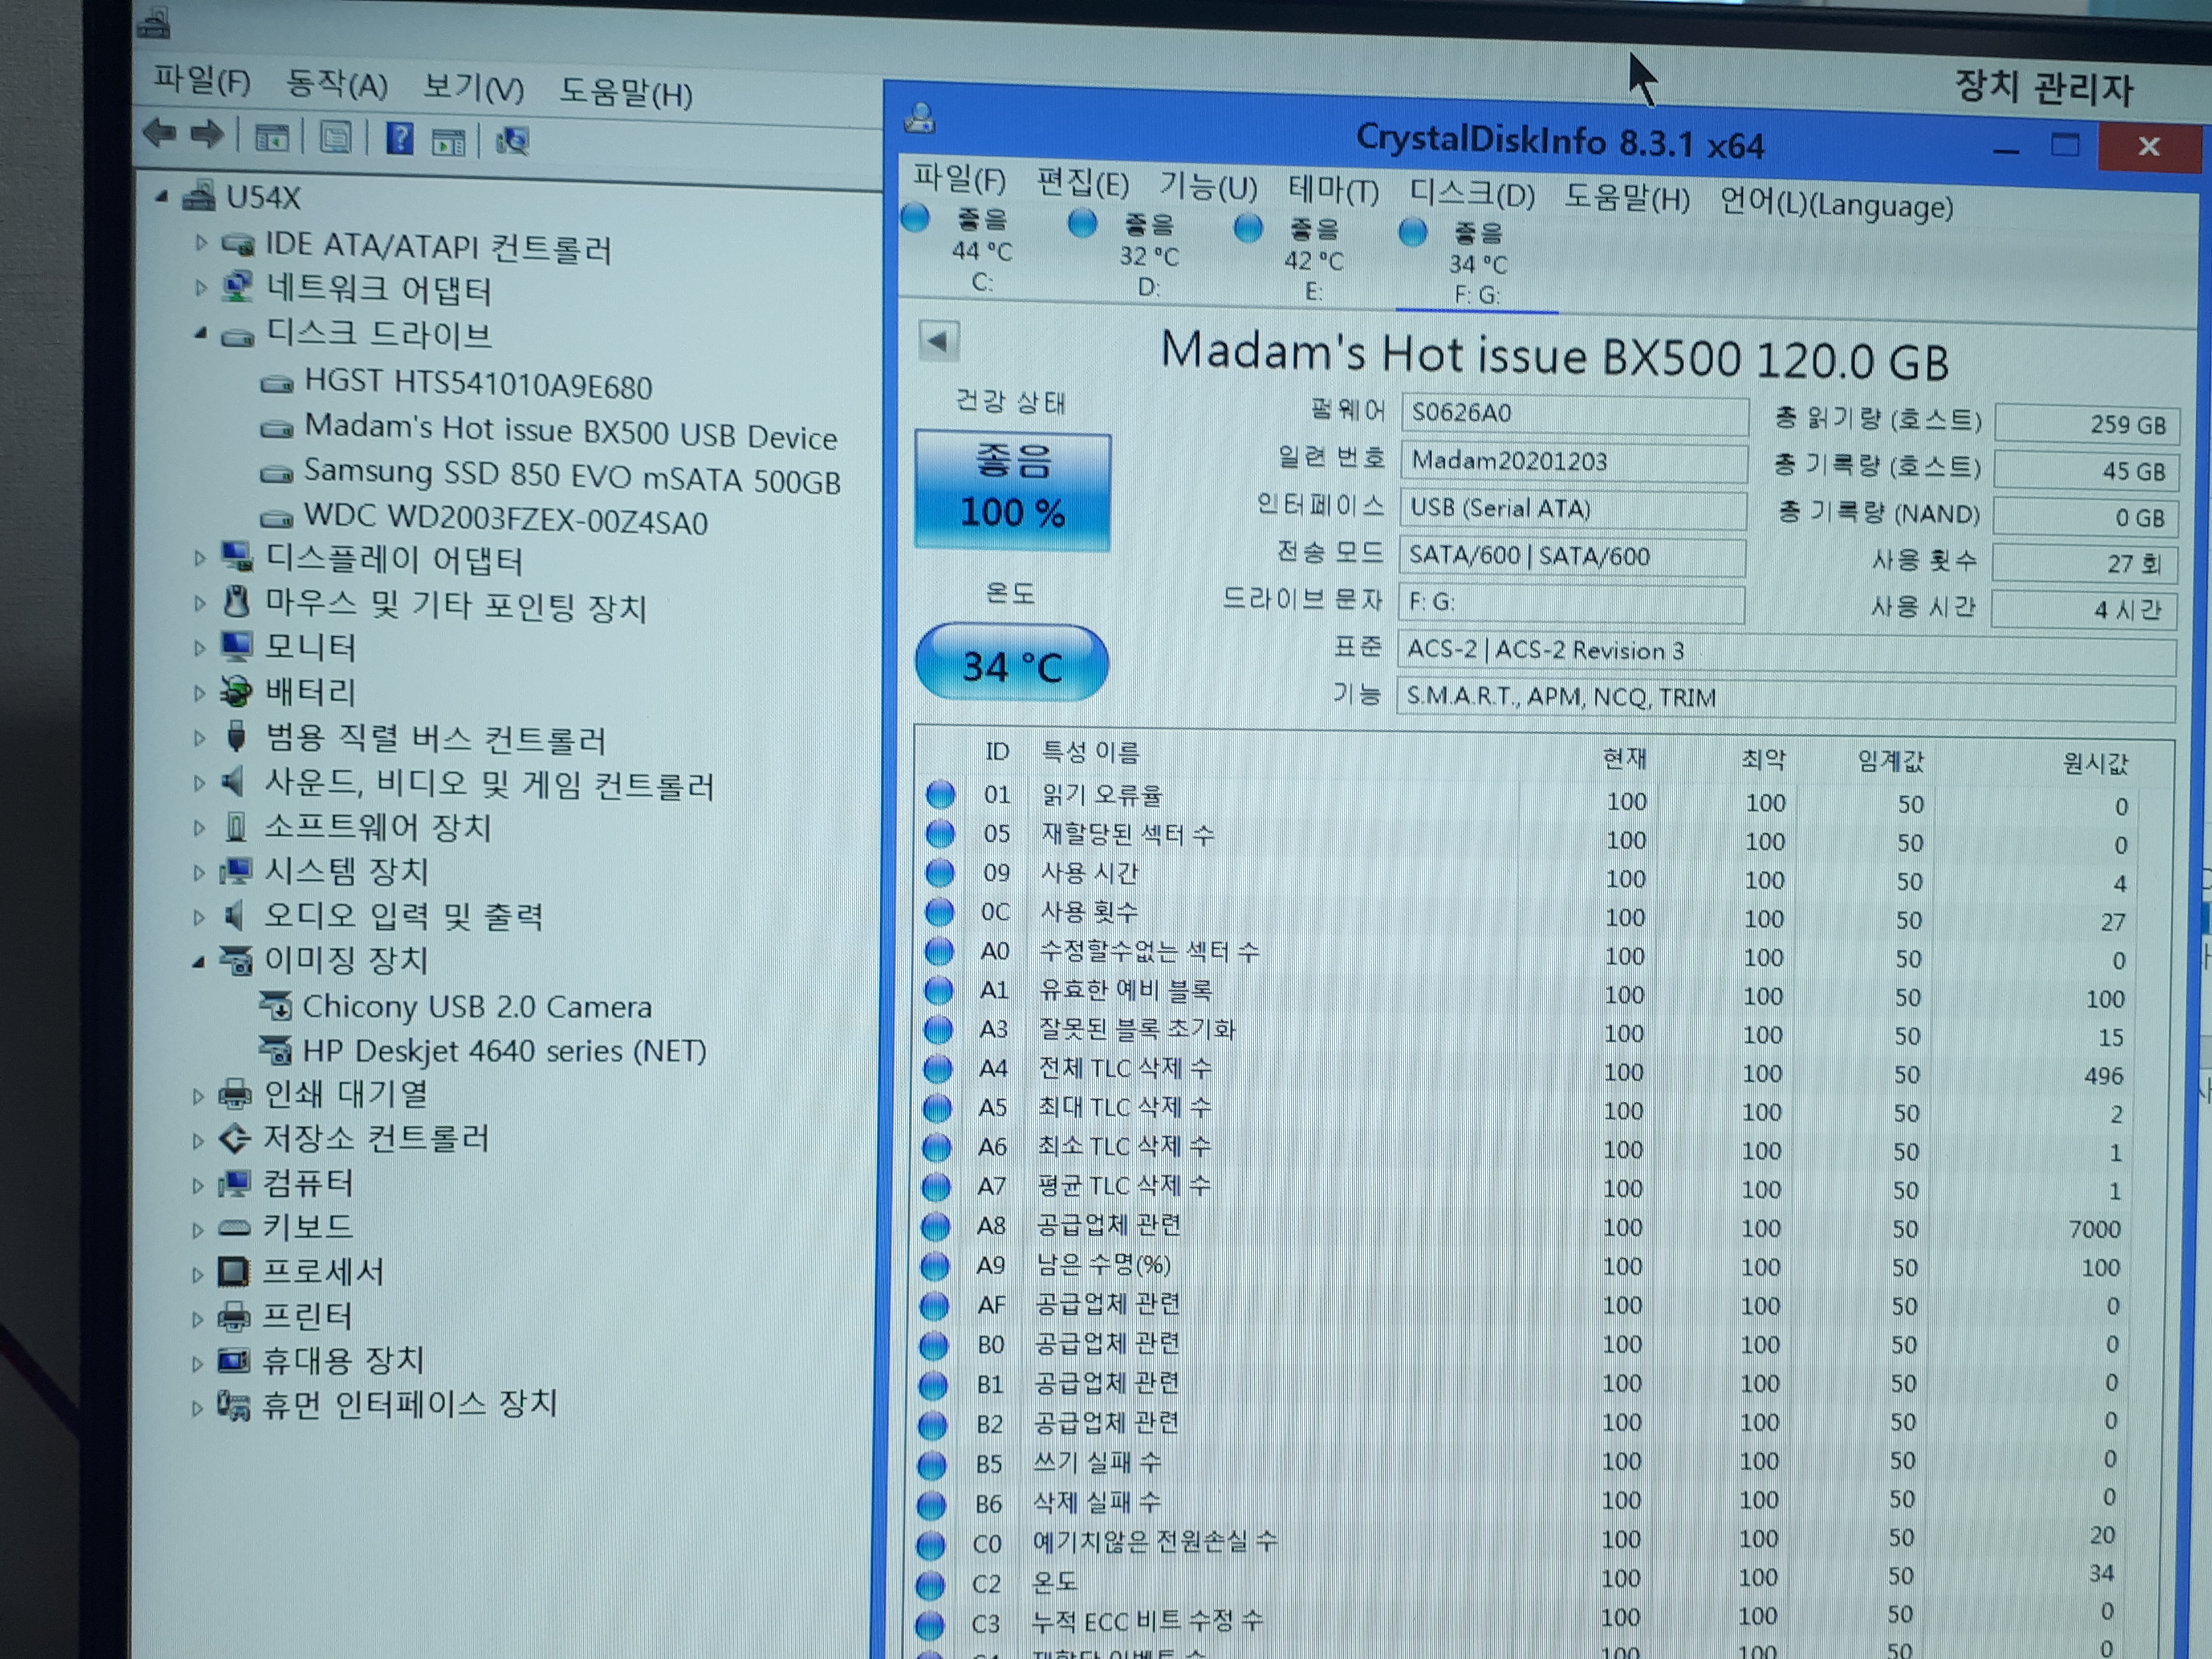Open the 기능(U) menu in CrystalDiskInfo
This screenshot has width=2212, height=1659.
pyautogui.click(x=1207, y=187)
